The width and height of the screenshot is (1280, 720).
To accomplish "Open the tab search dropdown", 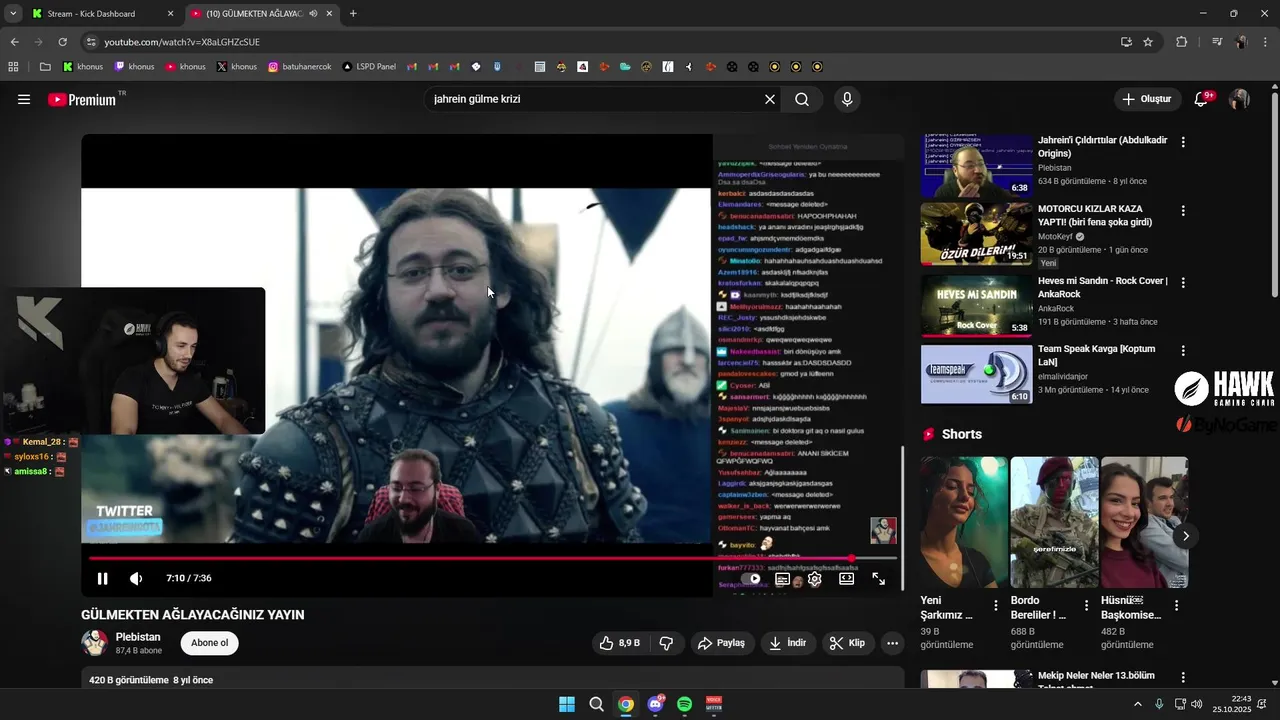I will tap(12, 14).
